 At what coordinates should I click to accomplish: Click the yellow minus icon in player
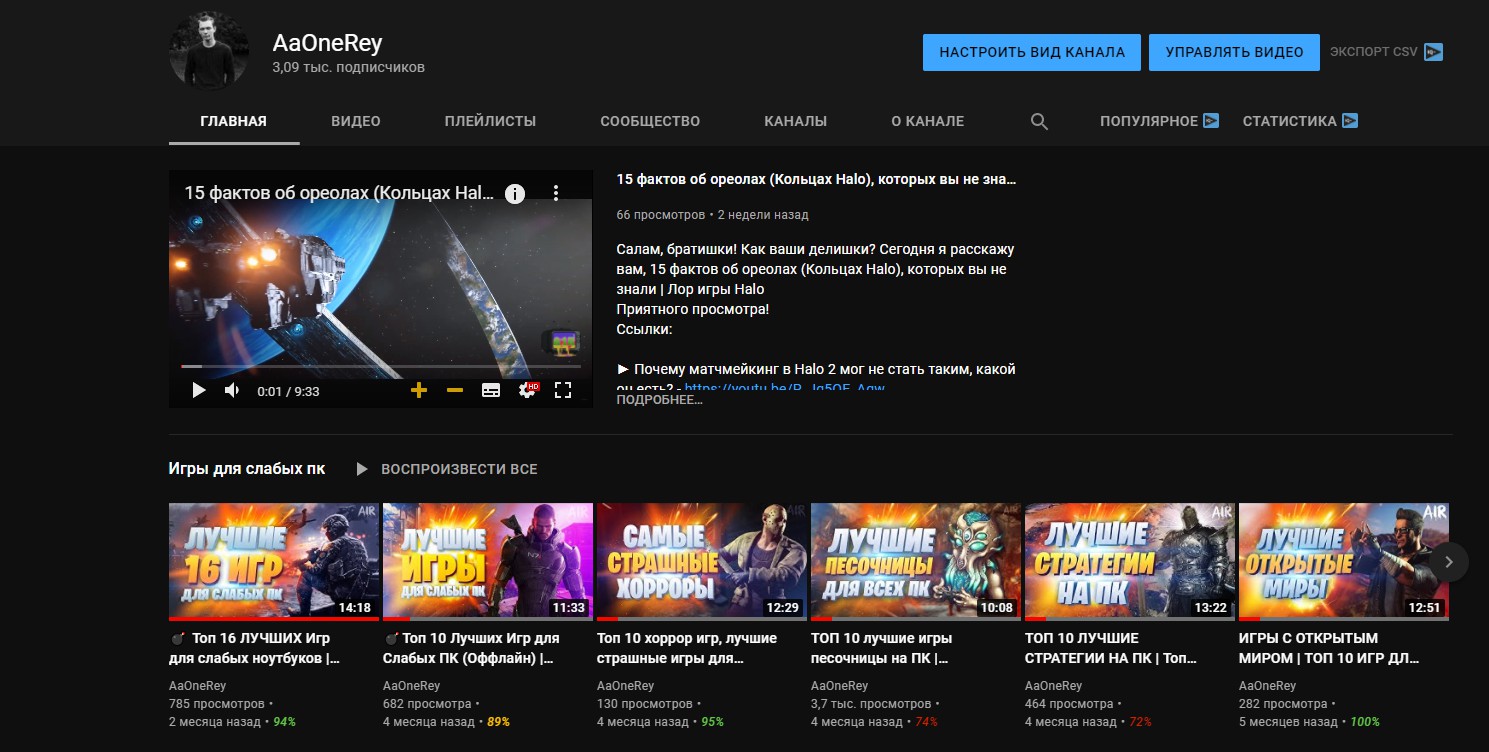tap(455, 390)
